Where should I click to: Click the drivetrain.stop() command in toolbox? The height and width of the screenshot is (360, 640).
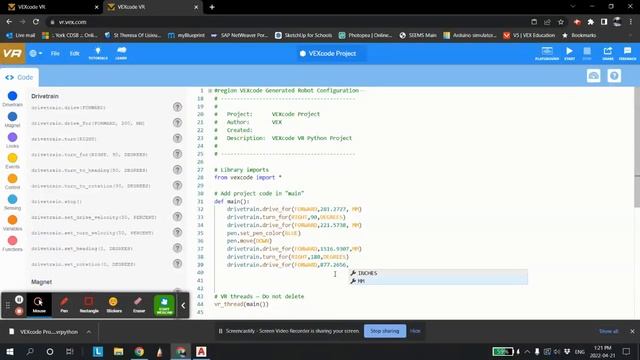click(x=57, y=201)
